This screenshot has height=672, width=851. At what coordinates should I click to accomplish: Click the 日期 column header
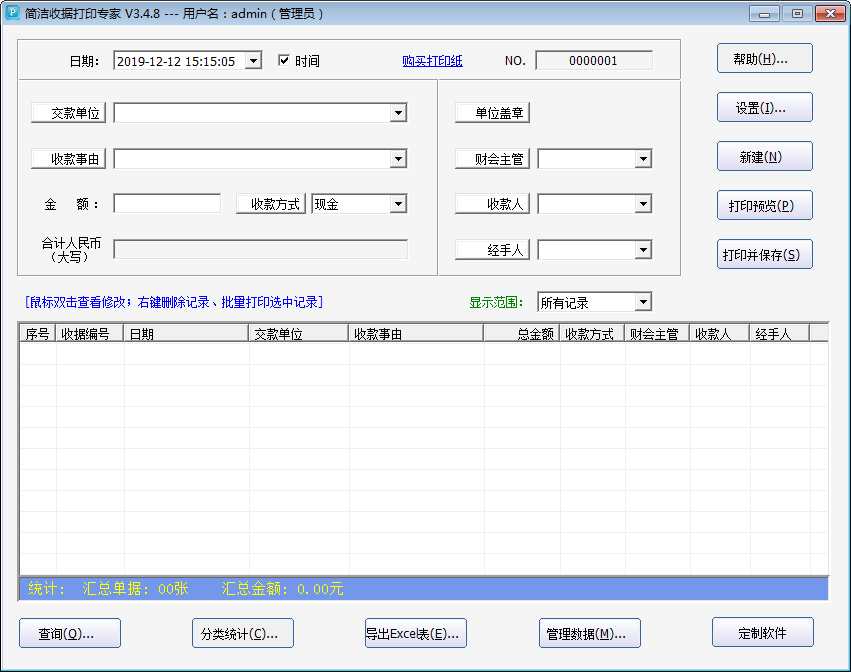tap(186, 333)
